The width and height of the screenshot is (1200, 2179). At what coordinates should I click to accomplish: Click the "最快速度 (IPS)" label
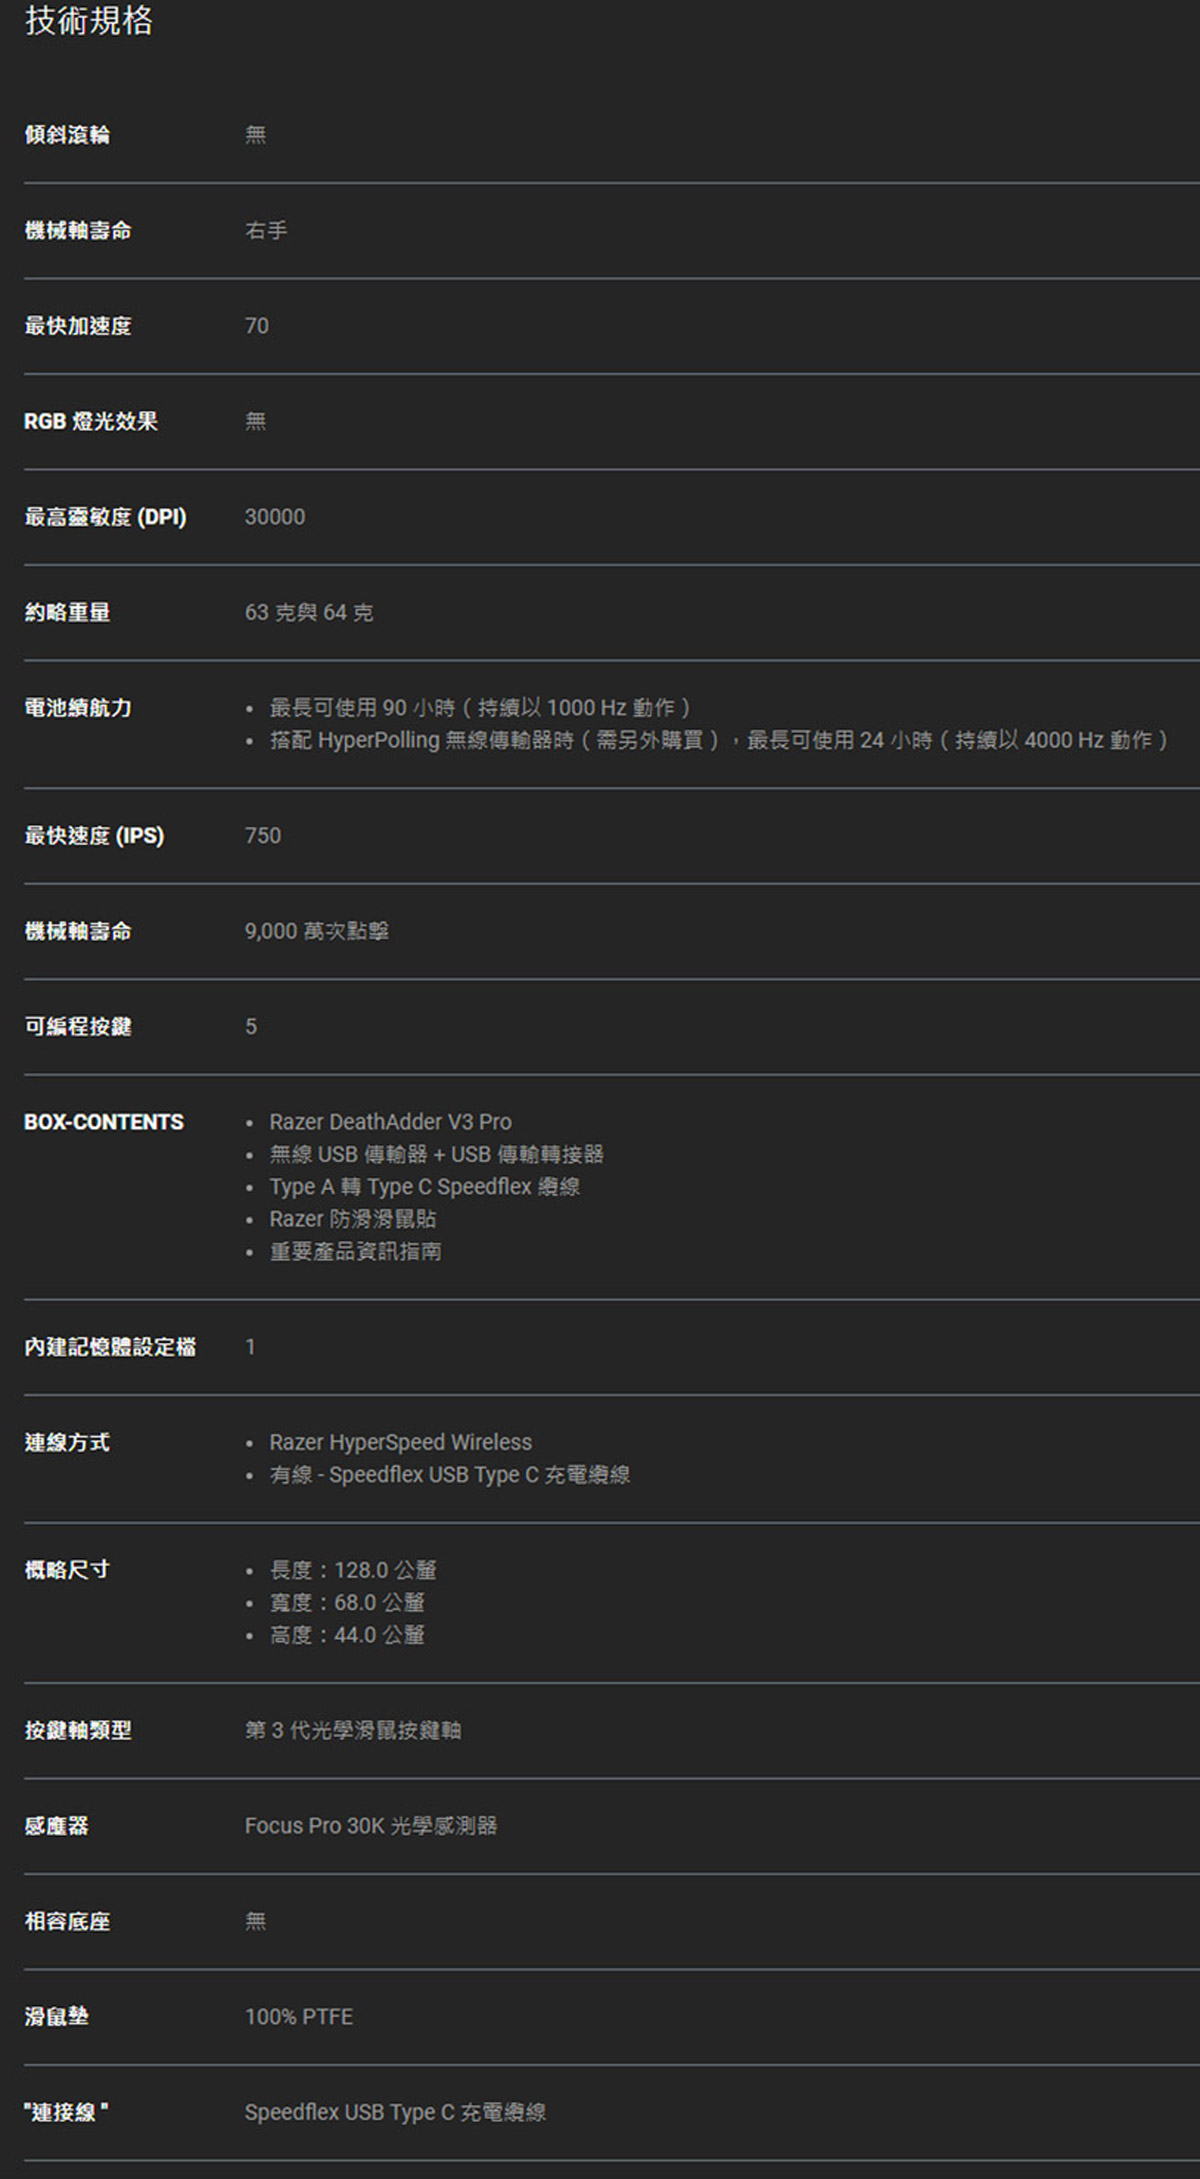[x=94, y=835]
